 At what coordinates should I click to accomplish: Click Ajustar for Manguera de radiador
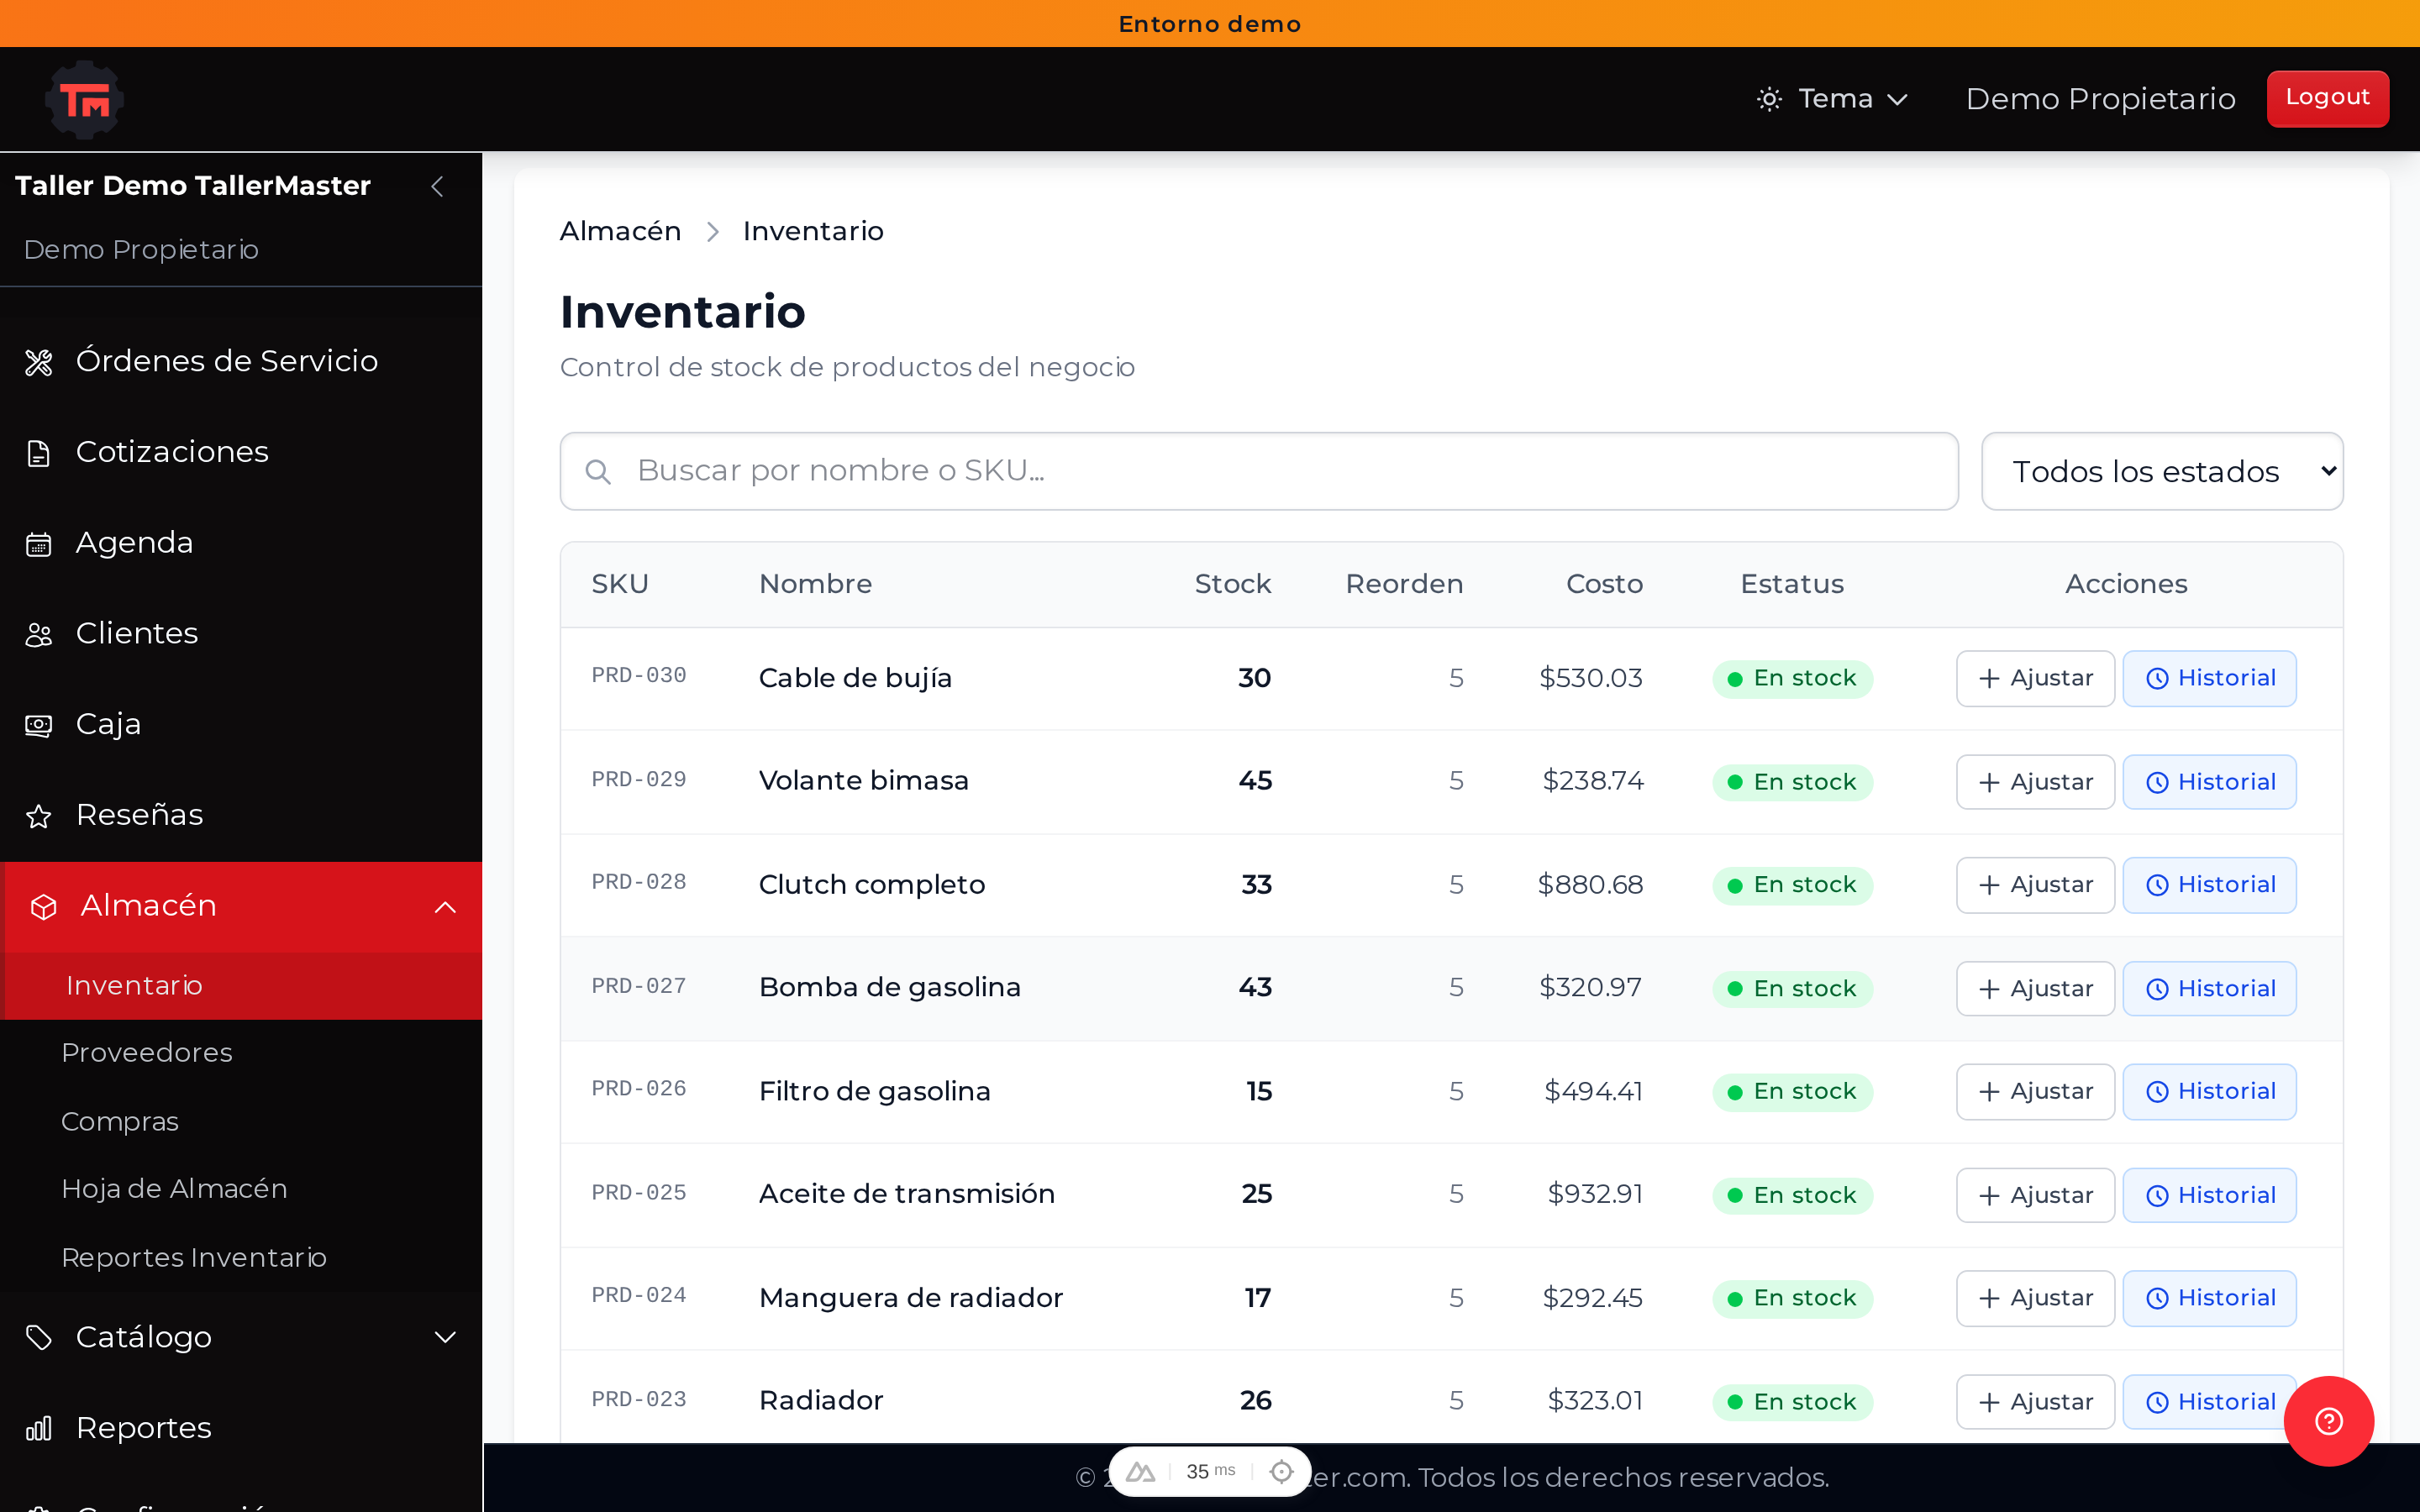tap(2035, 1299)
